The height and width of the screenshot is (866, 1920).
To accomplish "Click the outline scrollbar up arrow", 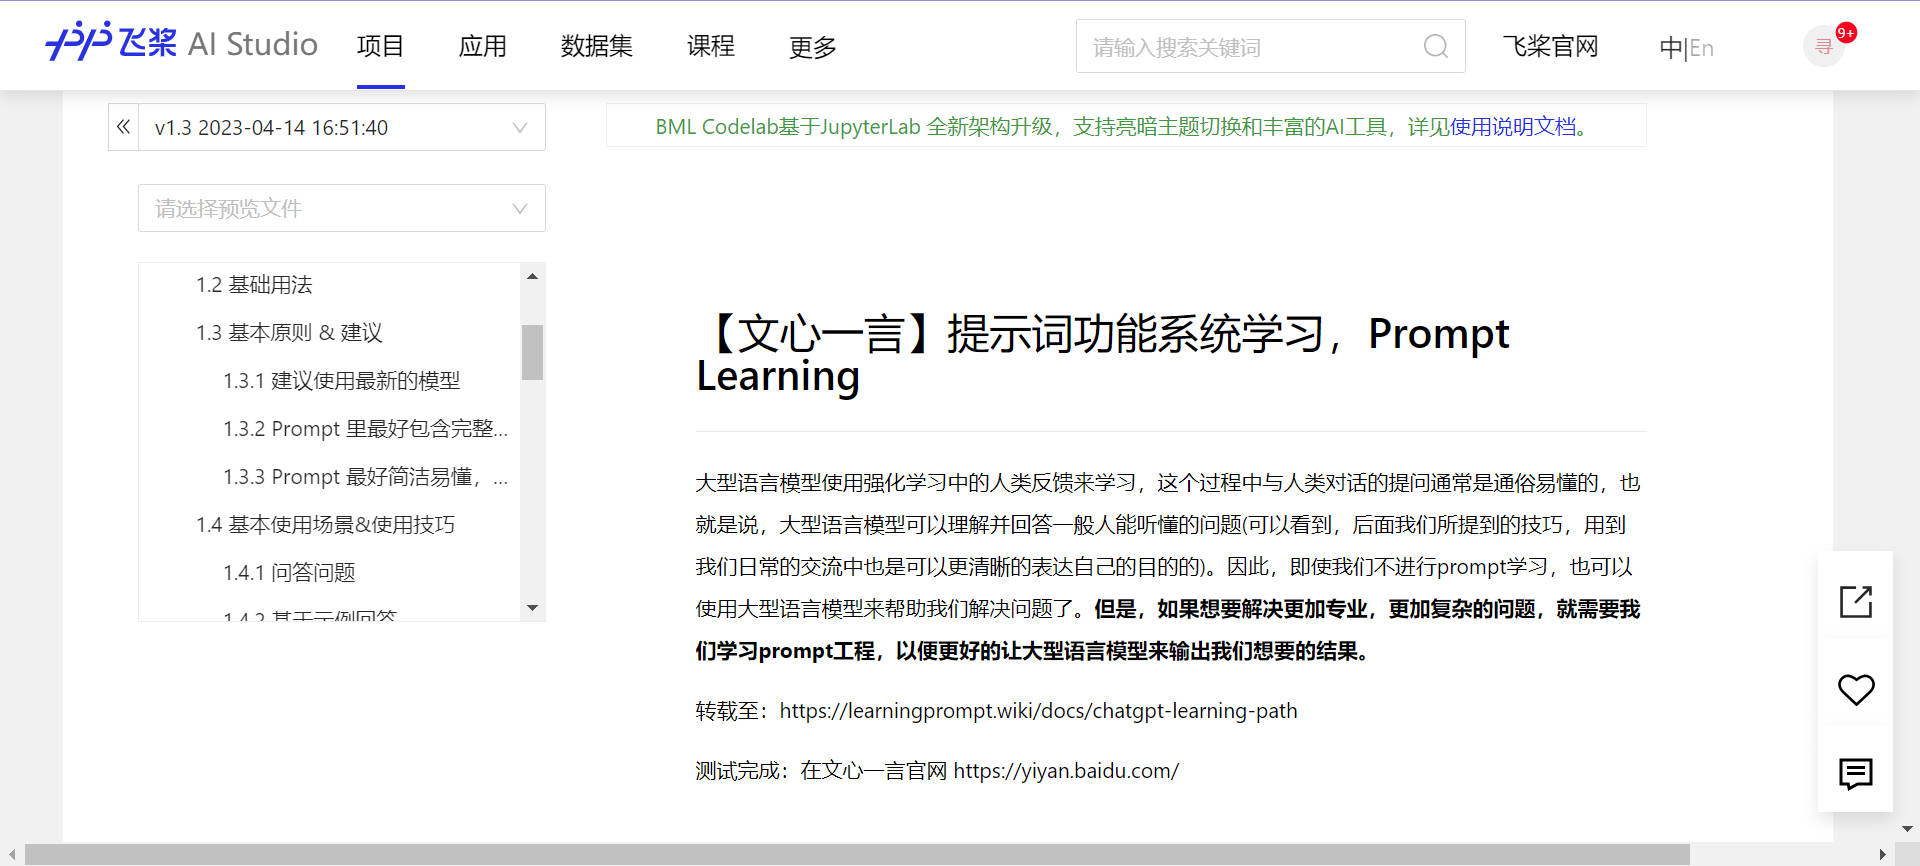I will coord(532,276).
